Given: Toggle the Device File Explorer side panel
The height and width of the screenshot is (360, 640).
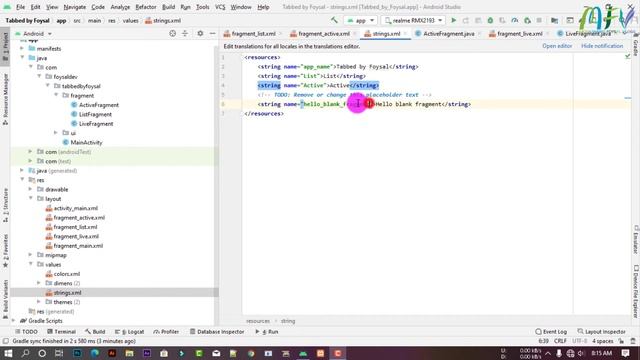Looking at the screenshot, I should point(636,291).
